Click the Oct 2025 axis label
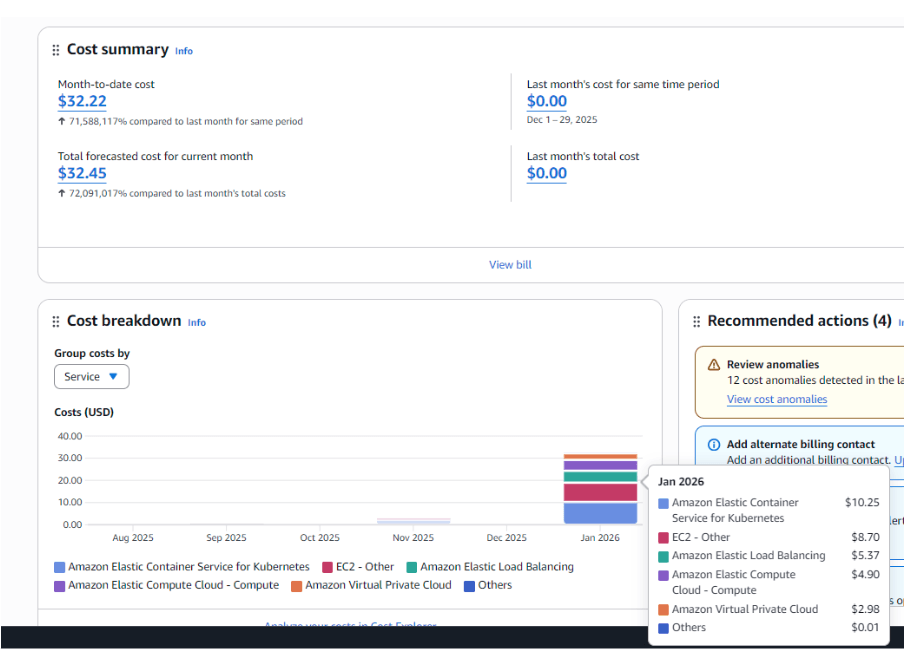 pos(320,538)
